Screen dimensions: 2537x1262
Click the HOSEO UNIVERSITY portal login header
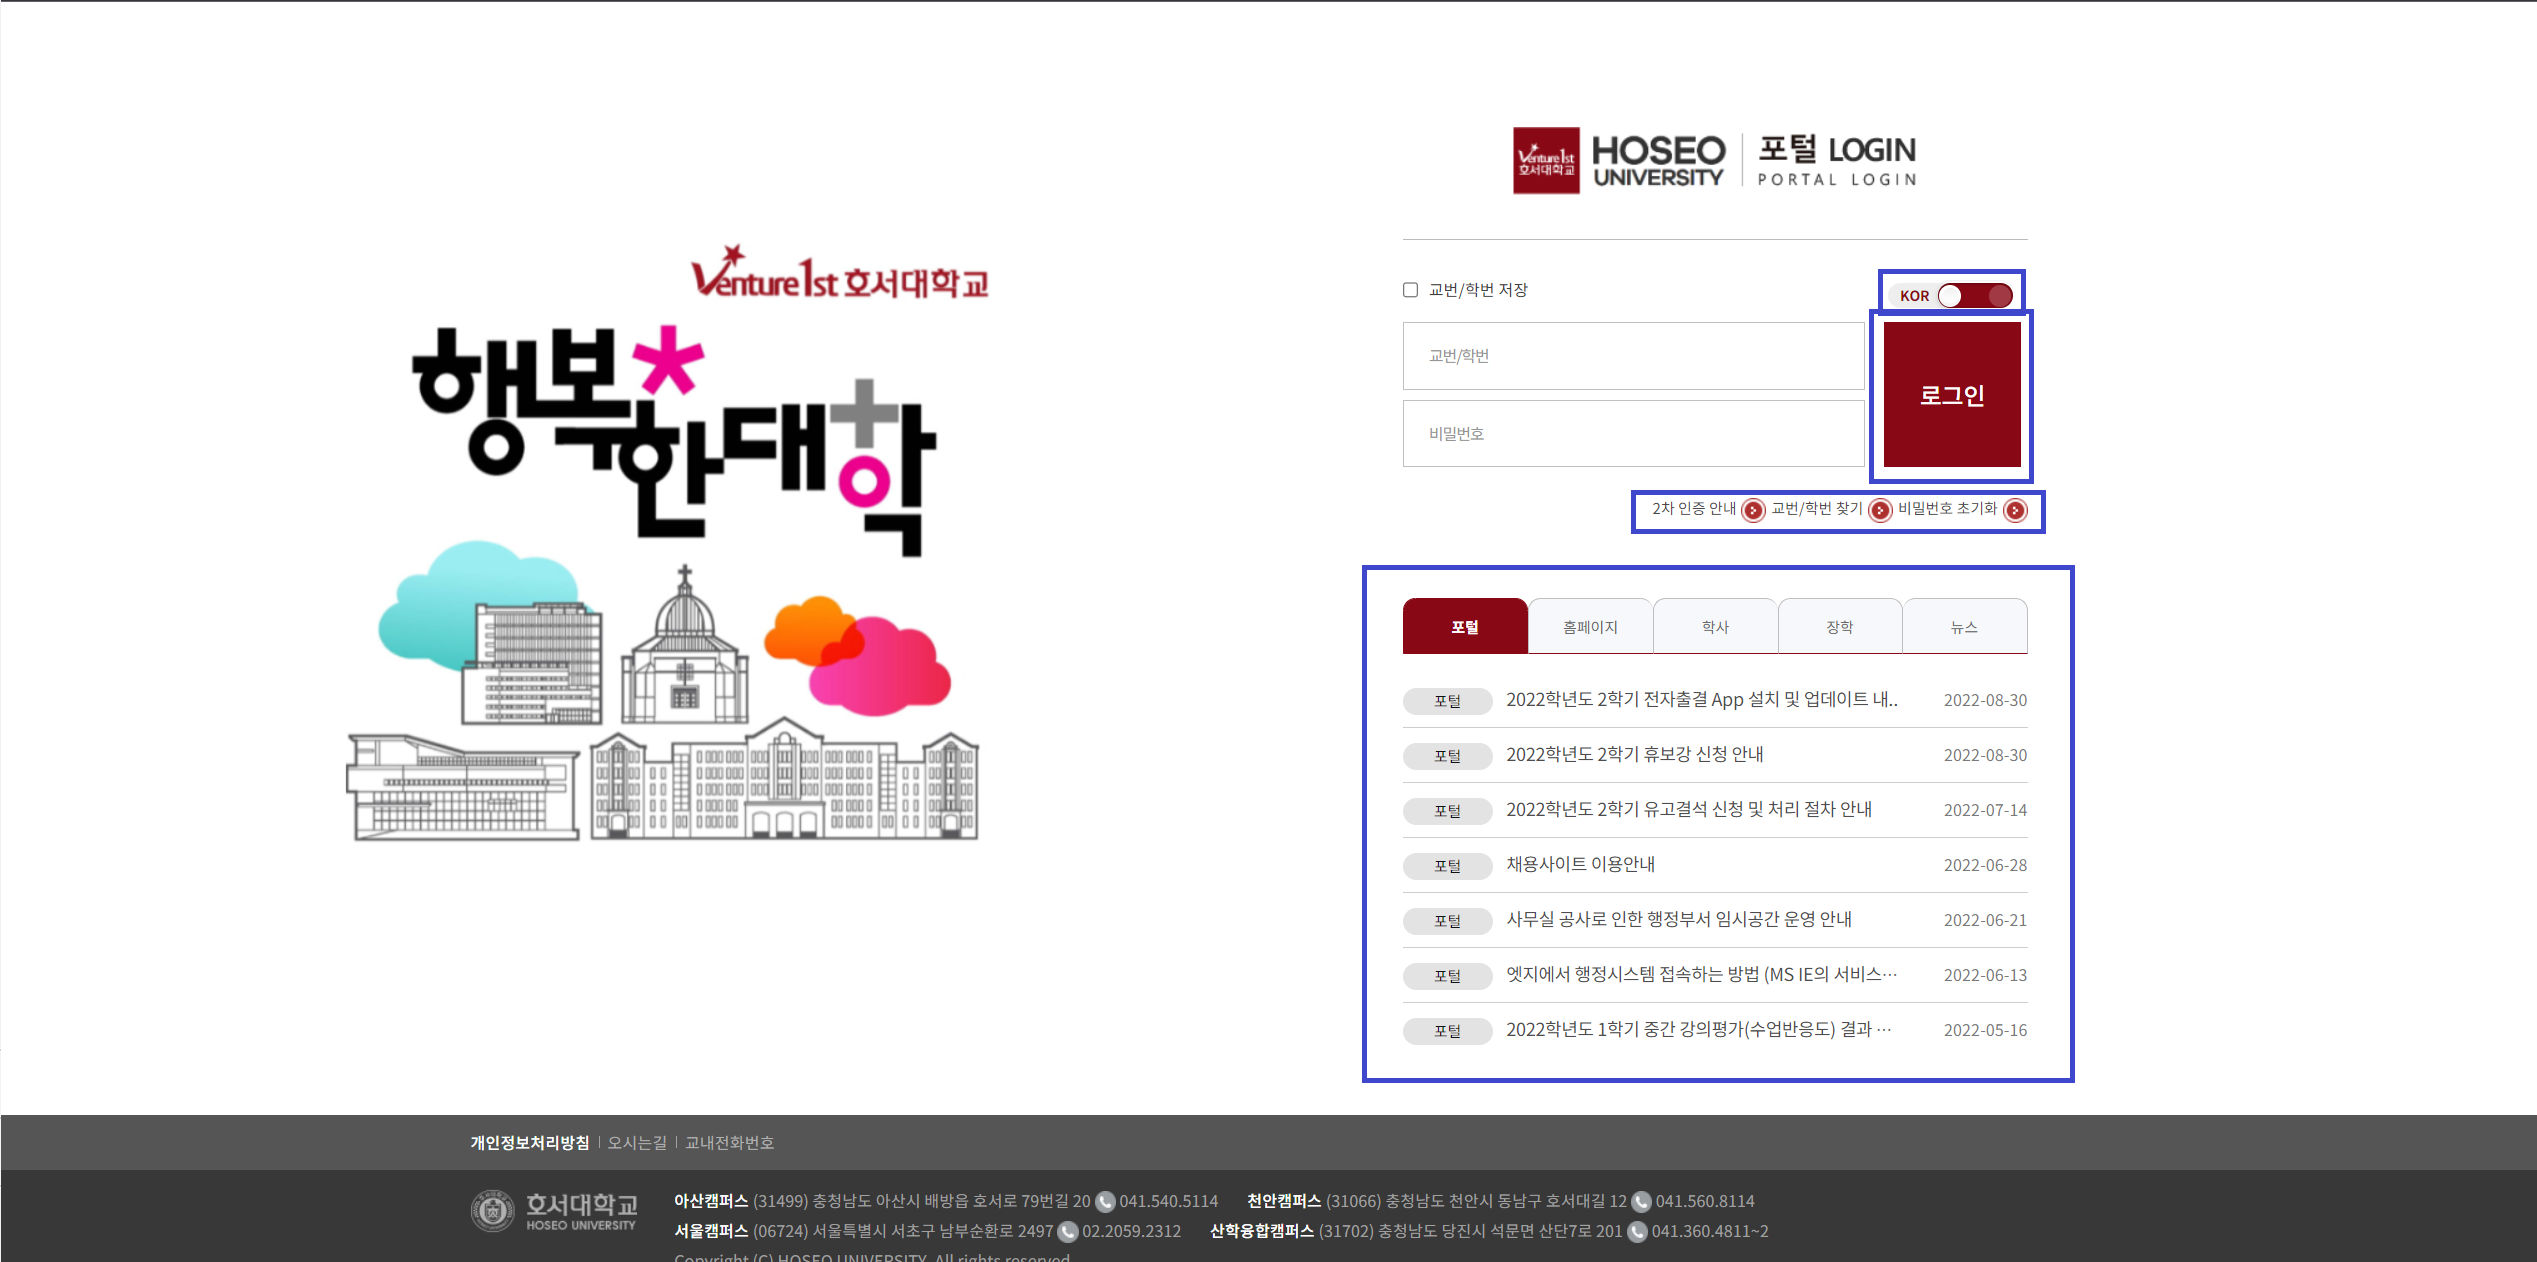[1715, 160]
